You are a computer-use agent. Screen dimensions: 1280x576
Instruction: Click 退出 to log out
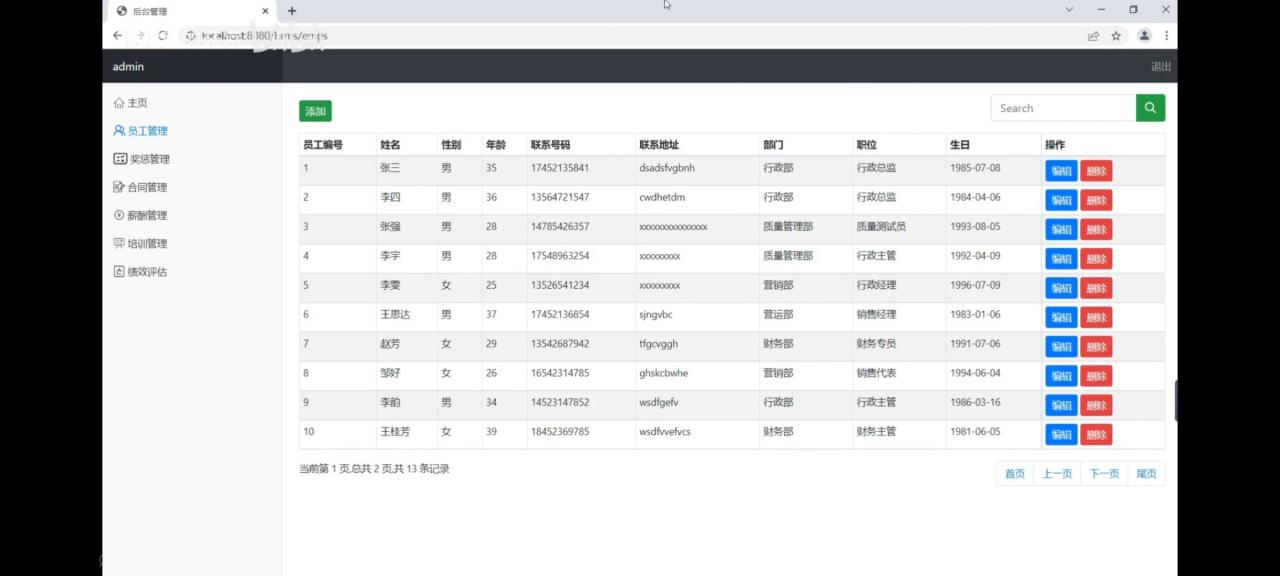[1161, 67]
